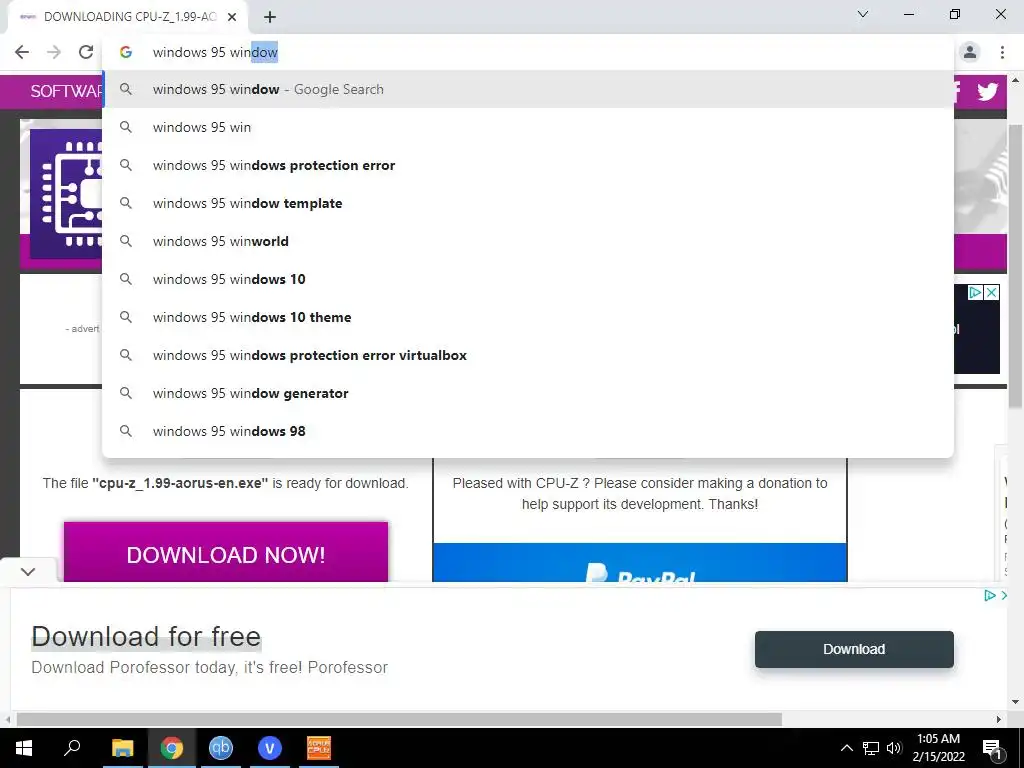1024x768 pixels.
Task: Open a new tab with the plus button
Action: (x=270, y=17)
